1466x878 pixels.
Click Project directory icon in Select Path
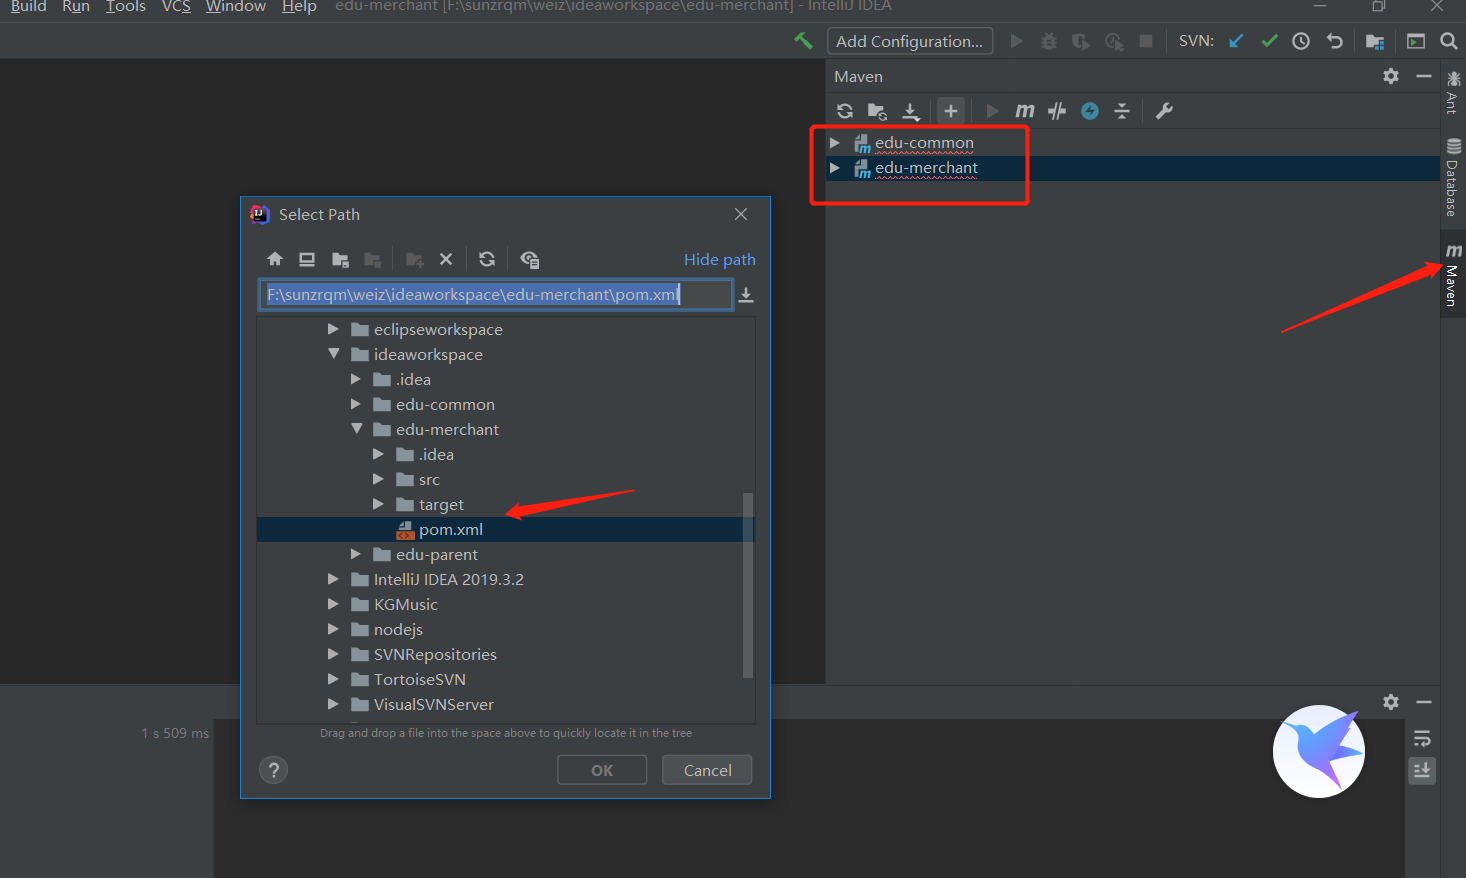(340, 259)
